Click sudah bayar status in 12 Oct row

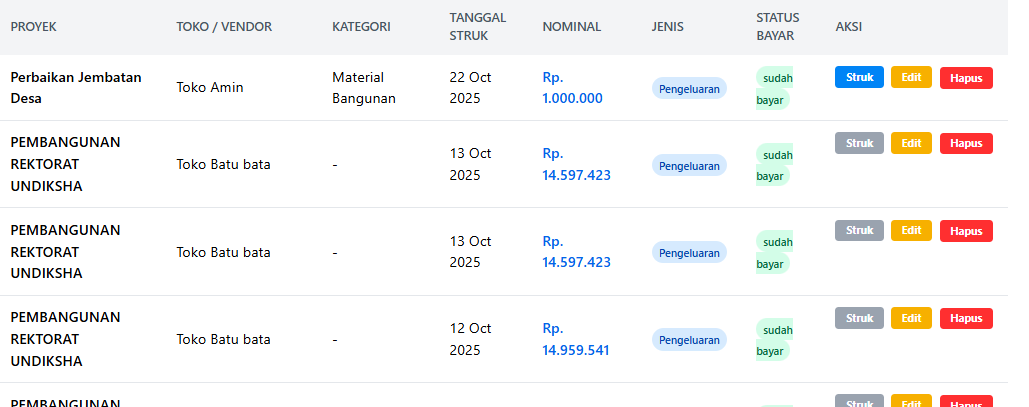tap(773, 339)
